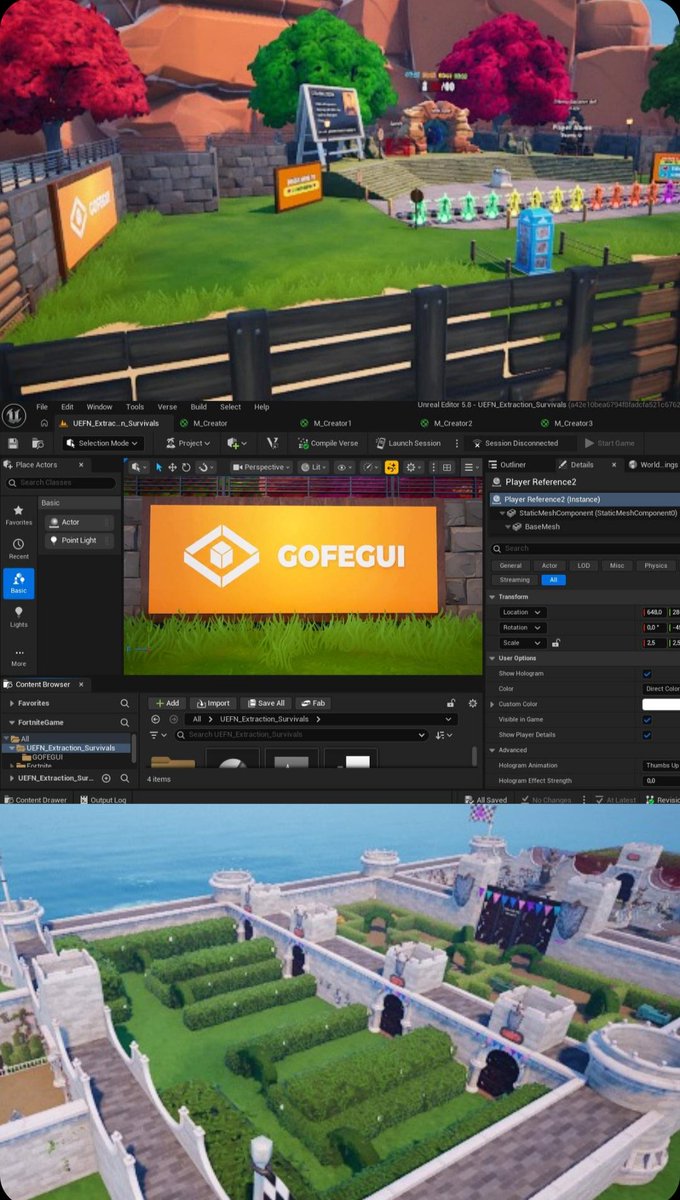
Task: Click the highlighted yellow viewport snapping icon
Action: coord(391,467)
